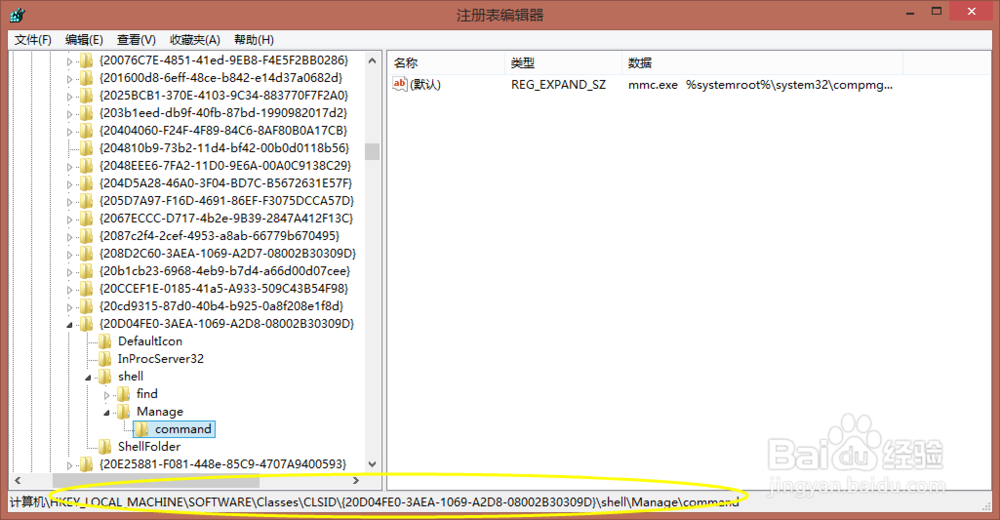Expand the {204D5A28-46A0-3F04-BD7C-B5672631E57F} key

click(70, 184)
